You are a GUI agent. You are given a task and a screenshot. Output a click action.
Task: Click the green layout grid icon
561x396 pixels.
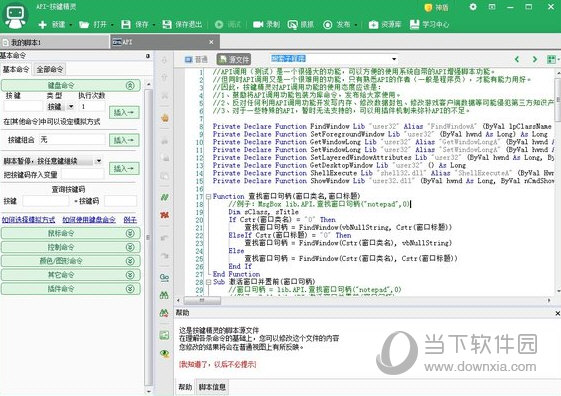click(x=551, y=59)
